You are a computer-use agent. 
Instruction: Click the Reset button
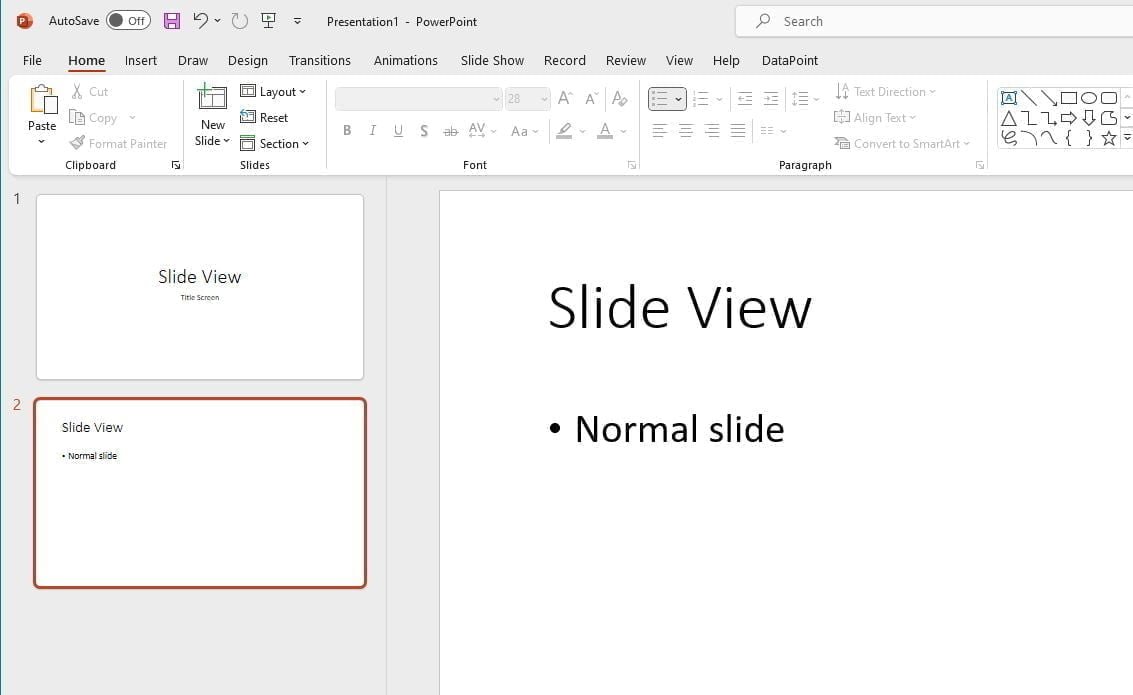[265, 118]
